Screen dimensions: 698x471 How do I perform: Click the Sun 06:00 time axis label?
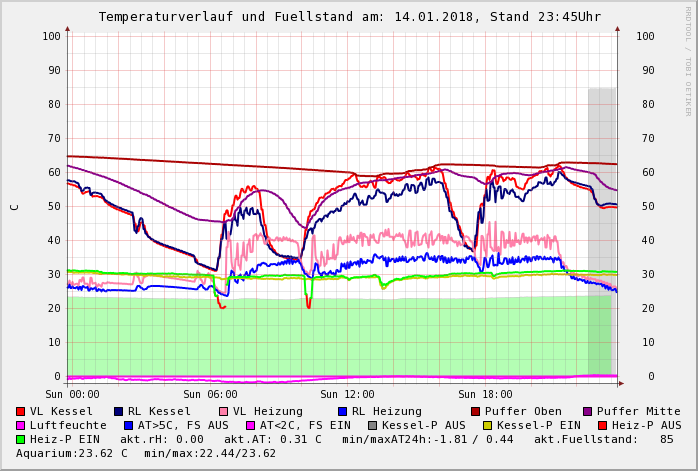210,394
